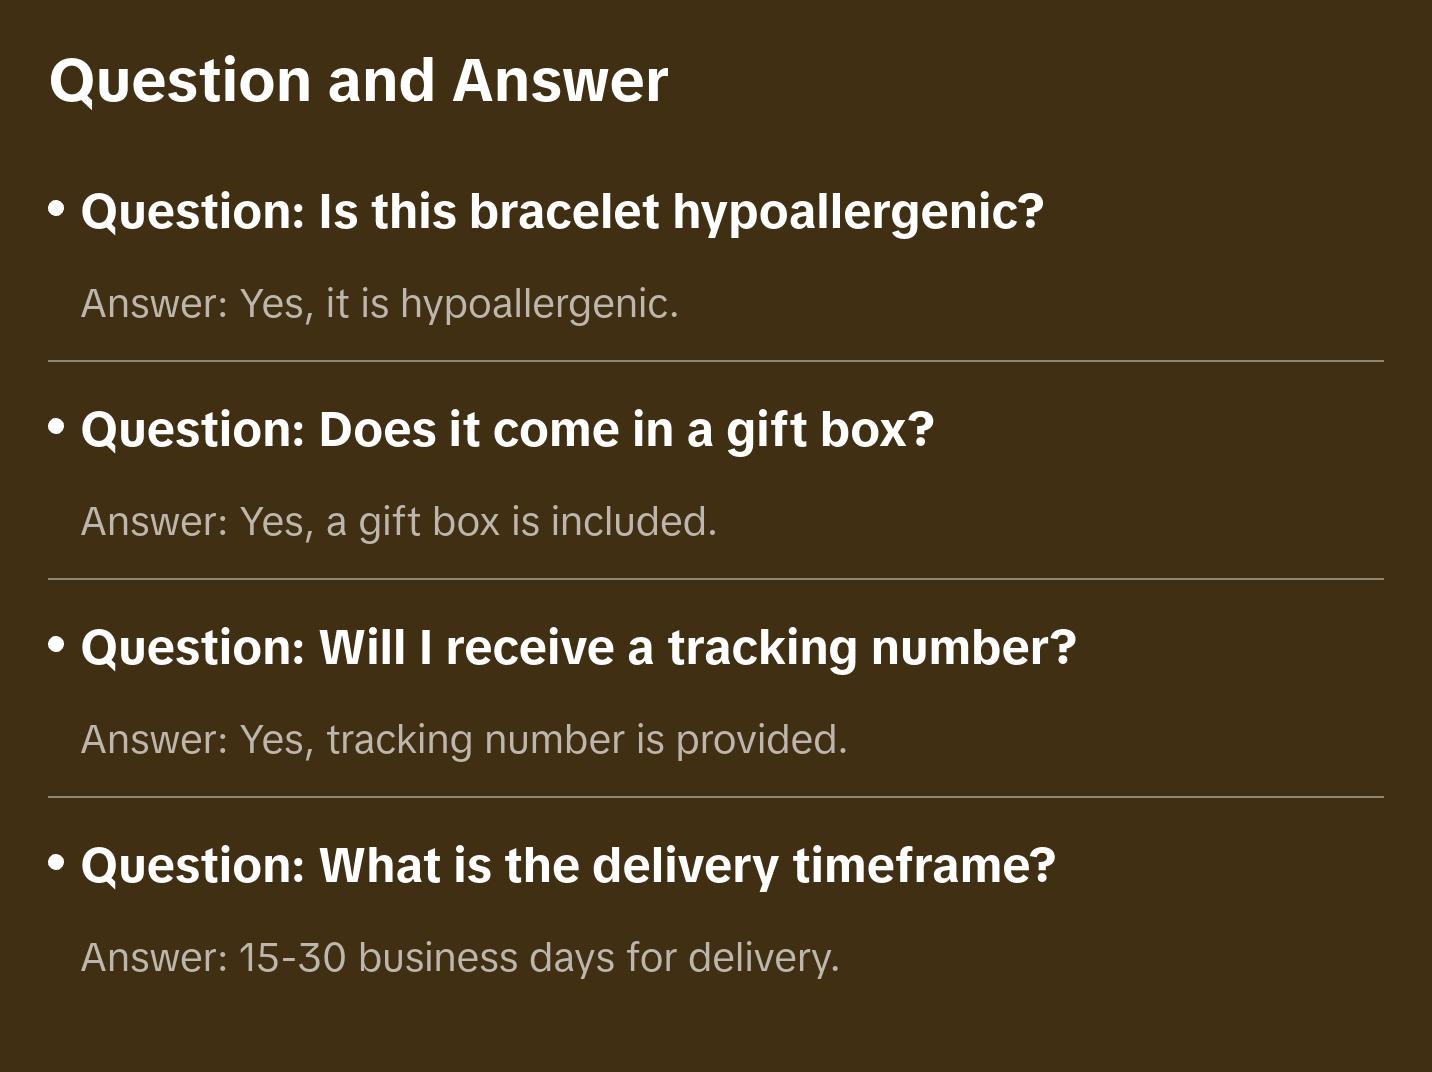
Task: Click bullet beside the delivery timeframe question
Action: coord(57,862)
